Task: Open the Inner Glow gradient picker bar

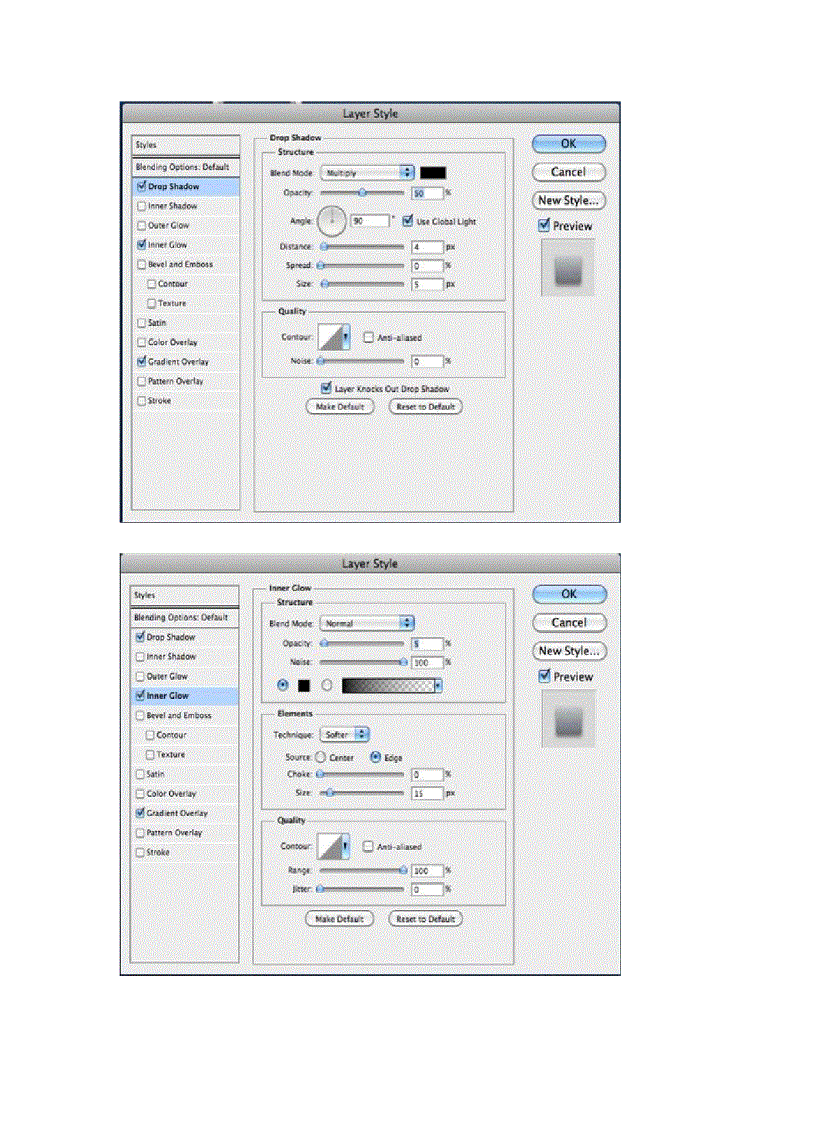Action: tap(391, 686)
